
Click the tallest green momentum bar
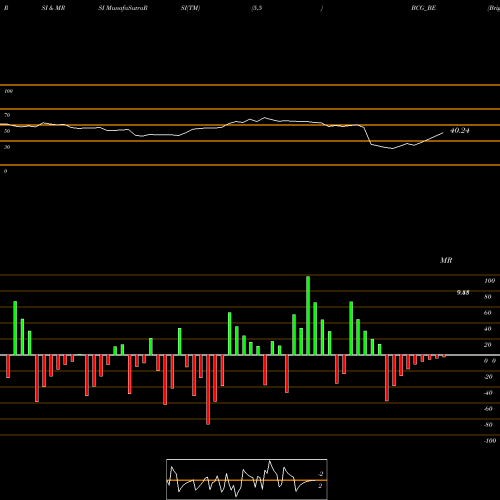point(308,315)
